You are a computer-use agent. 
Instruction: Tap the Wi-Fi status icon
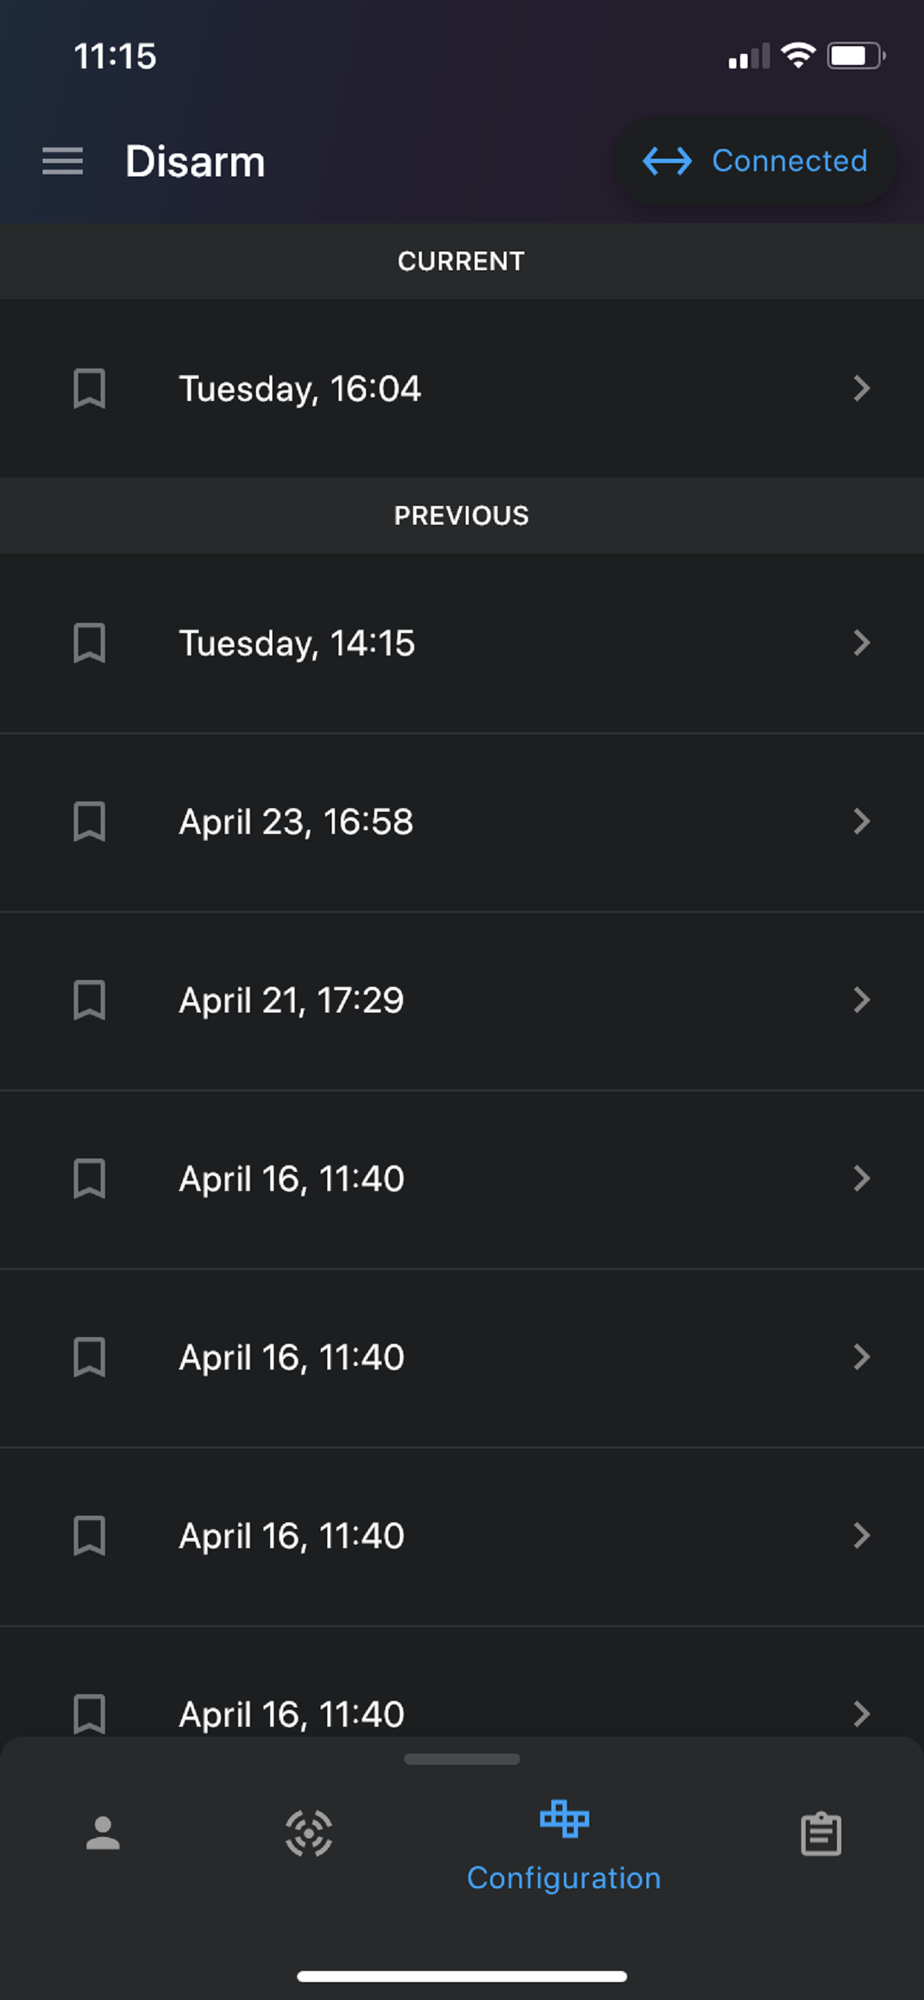798,55
